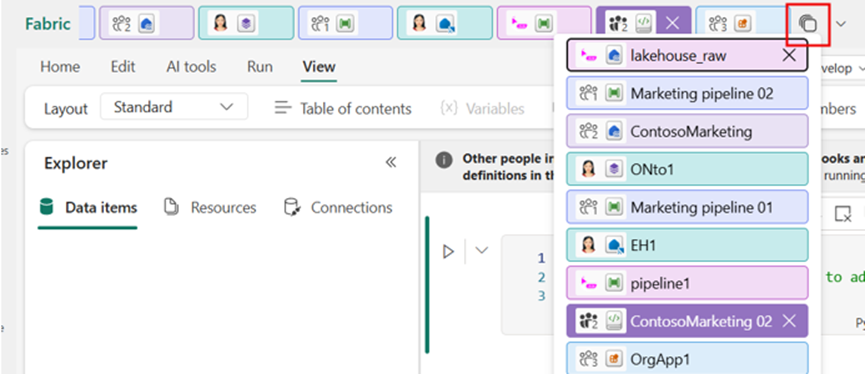This screenshot has width=865, height=374.
Task: Select ONto1 from the open tabs list
Action: 687,169
